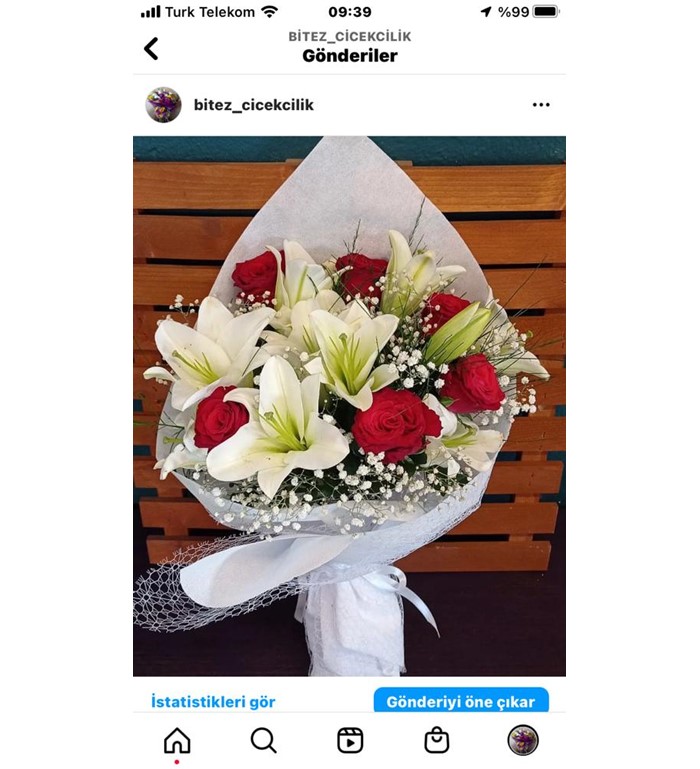
Task: Tap the cellular signal bars icon
Action: (x=151, y=11)
